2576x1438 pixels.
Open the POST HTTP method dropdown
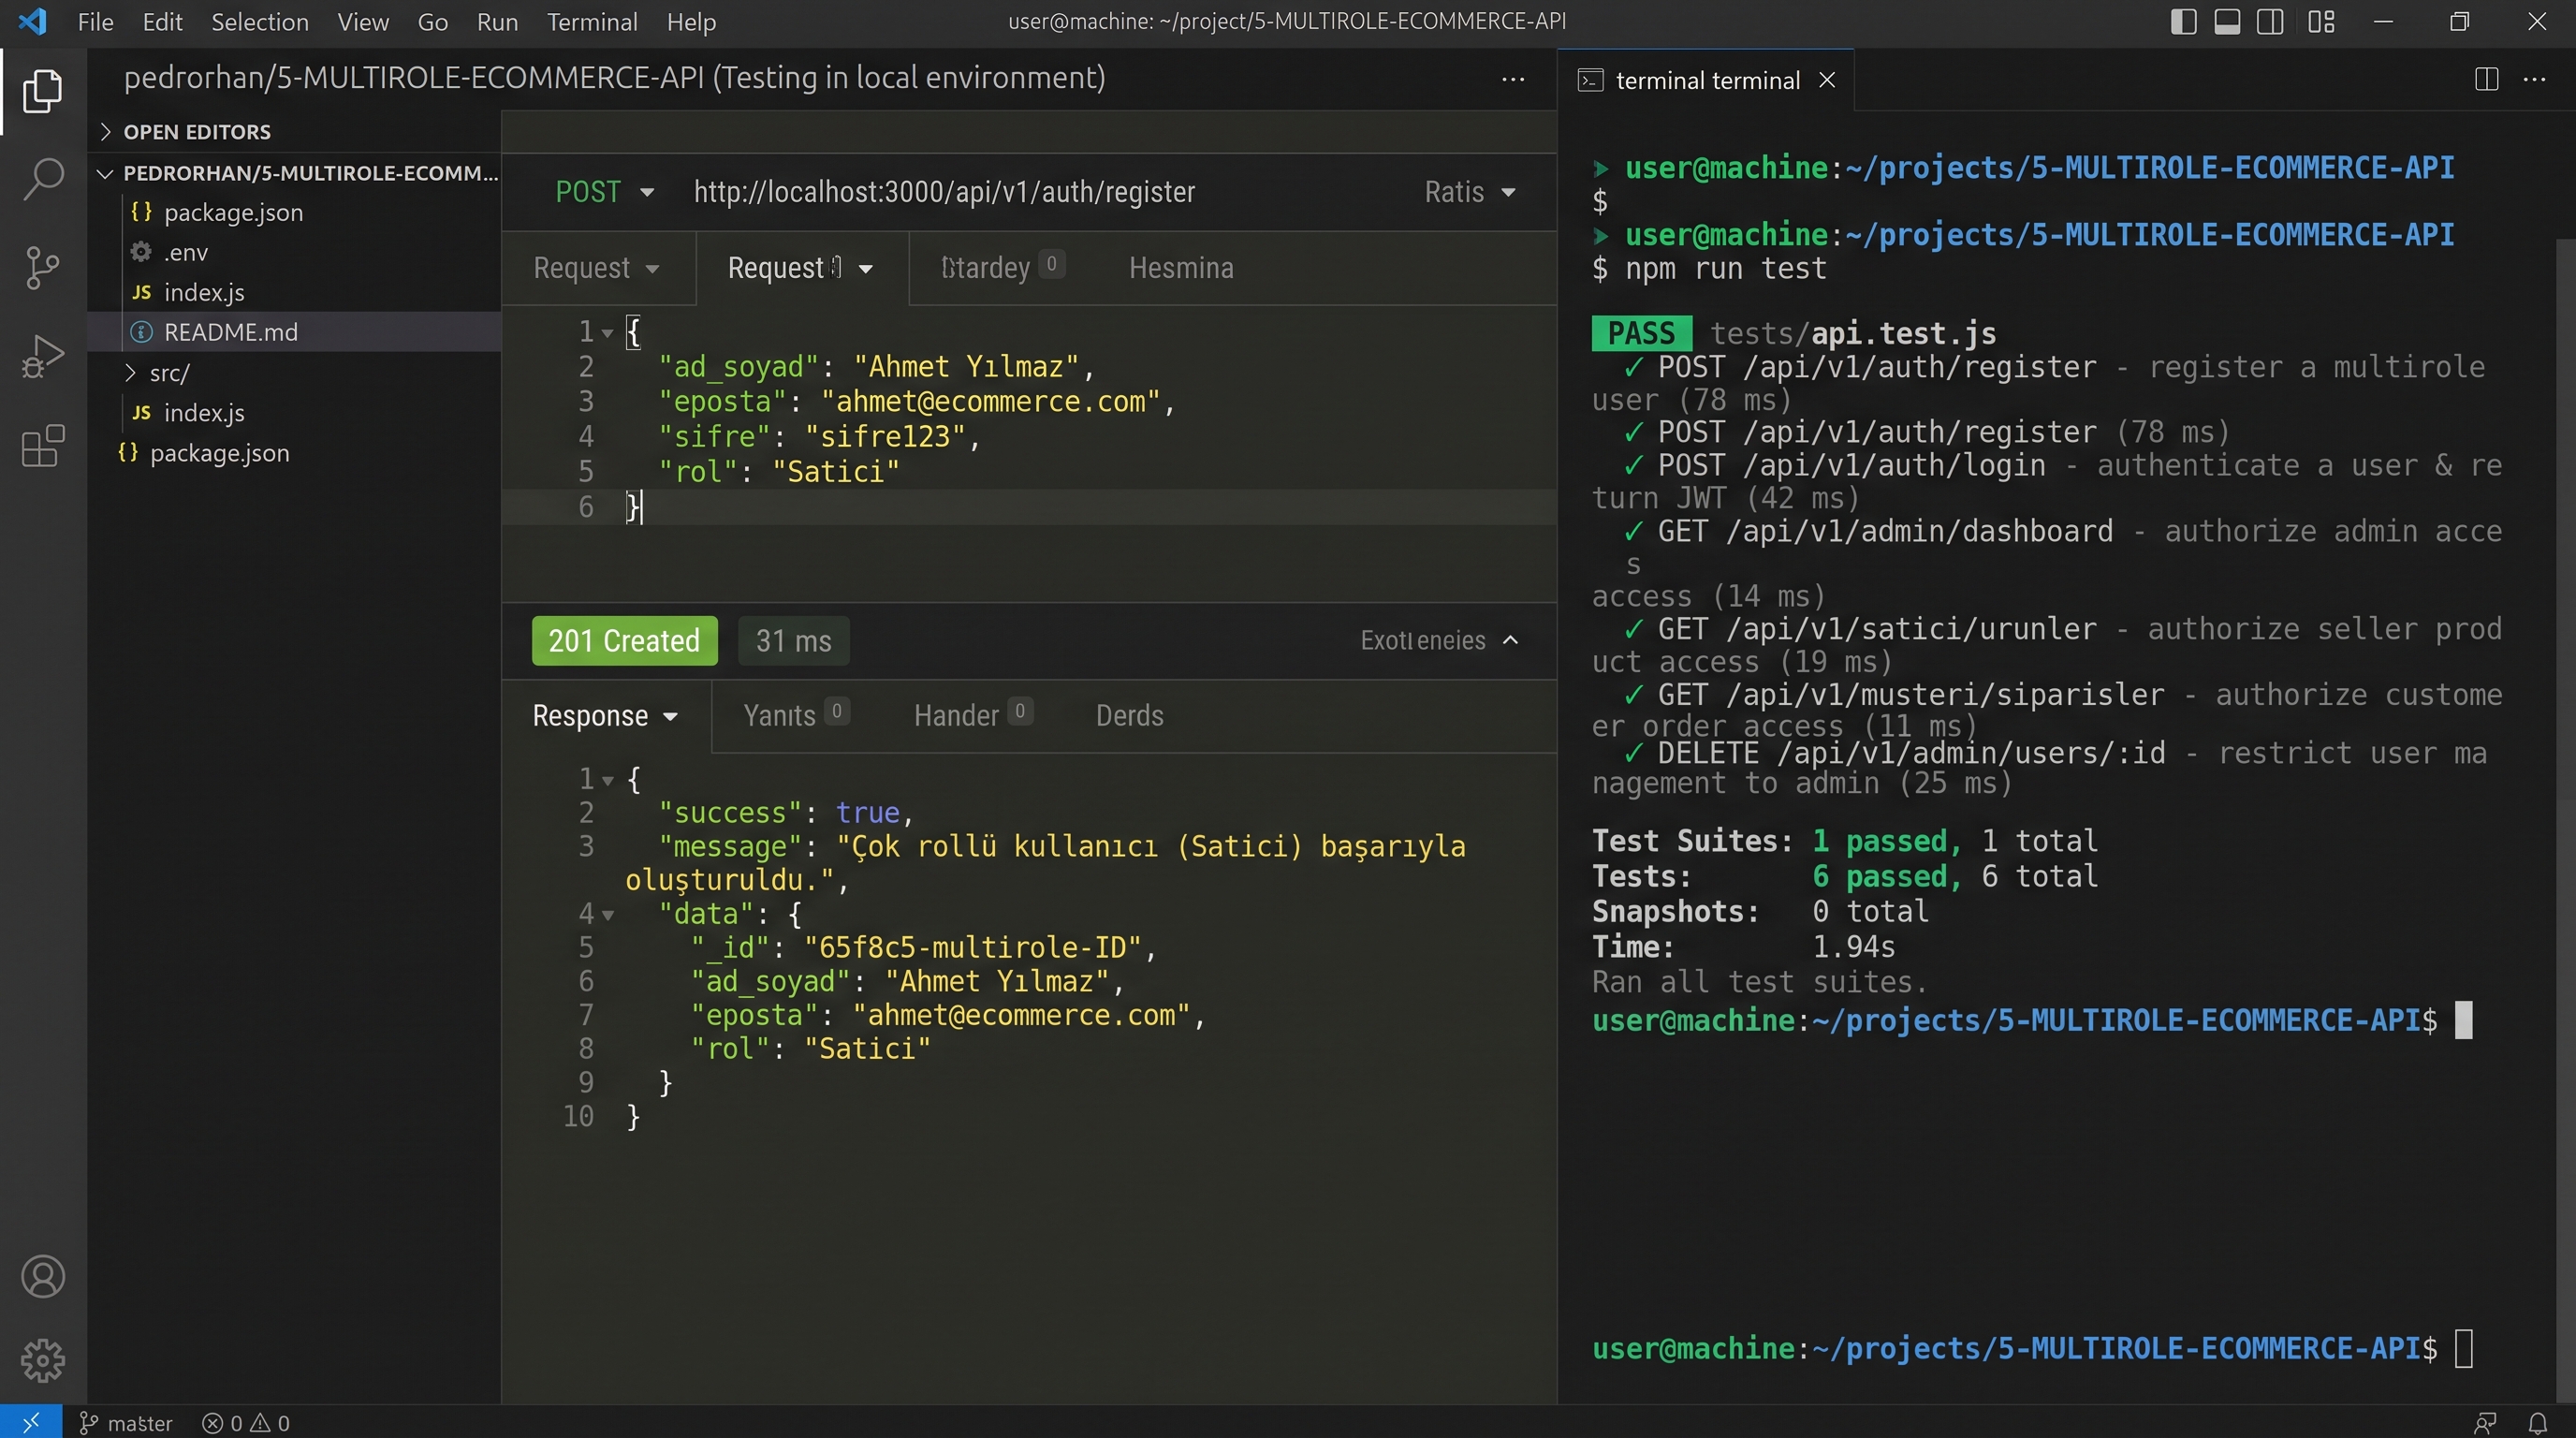pos(604,192)
